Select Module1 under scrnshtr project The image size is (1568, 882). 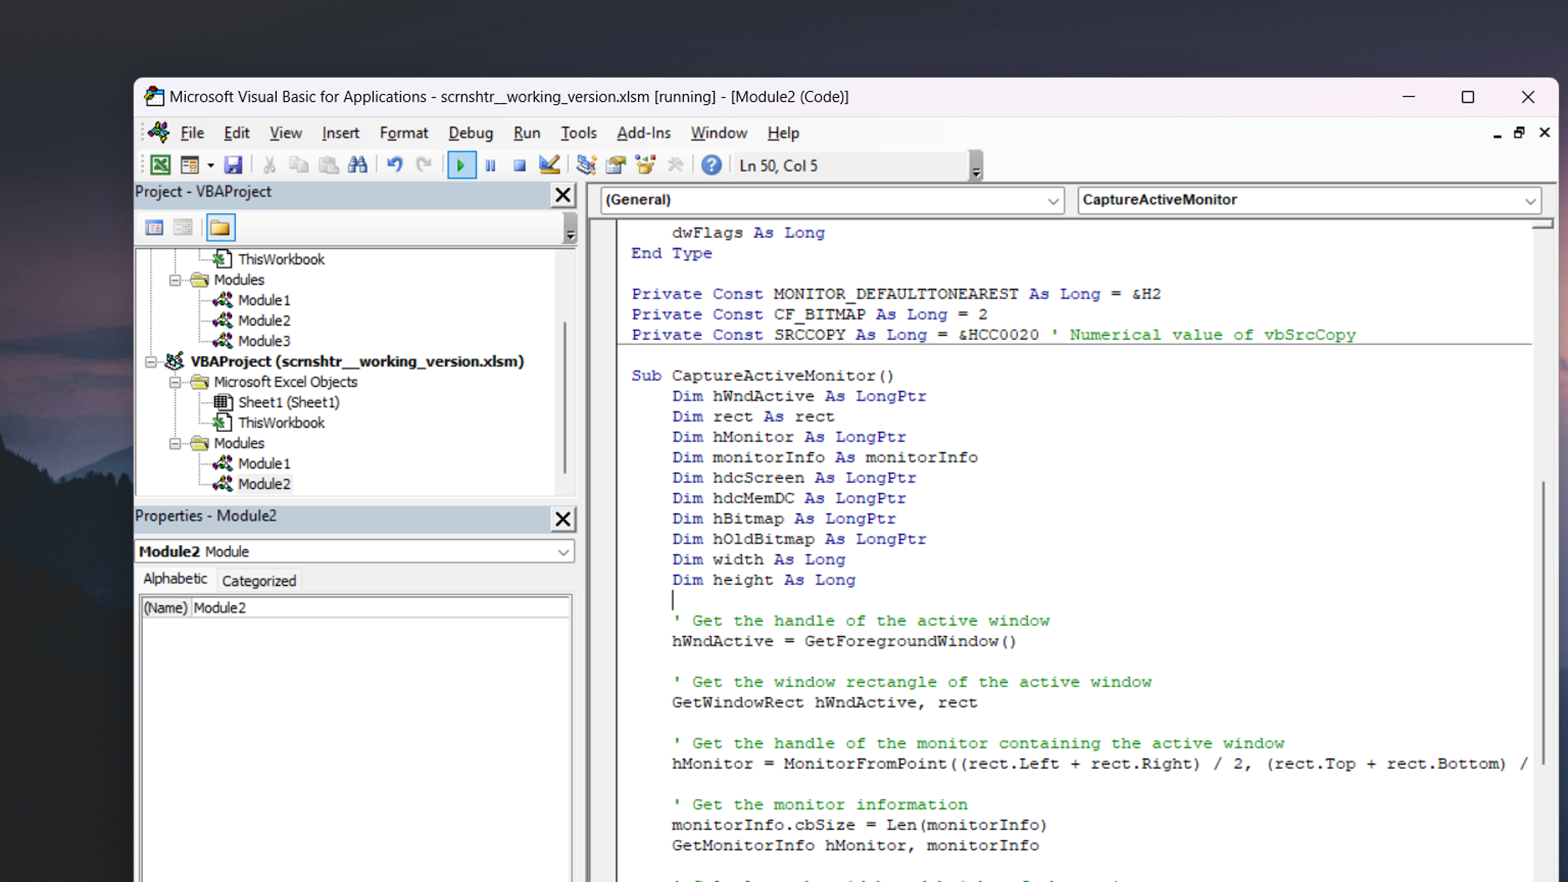point(264,464)
